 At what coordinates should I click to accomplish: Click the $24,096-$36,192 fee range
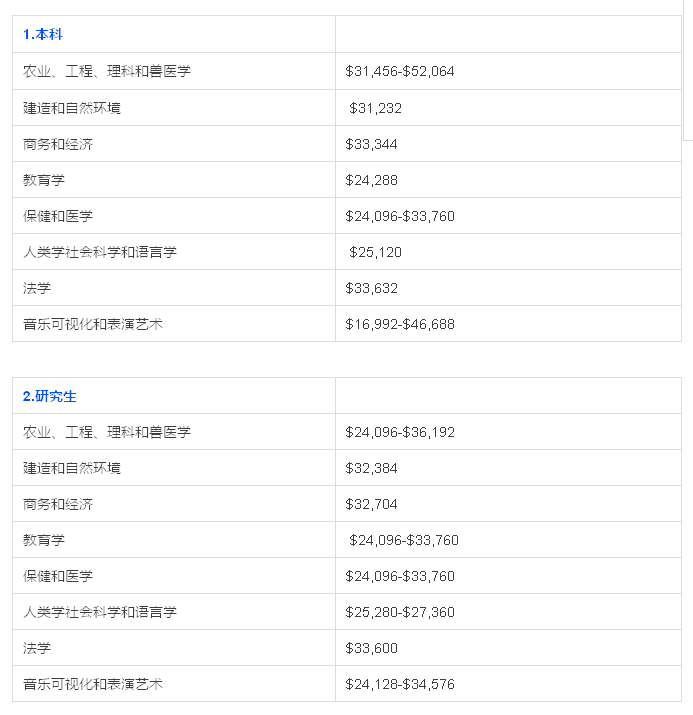coord(400,432)
